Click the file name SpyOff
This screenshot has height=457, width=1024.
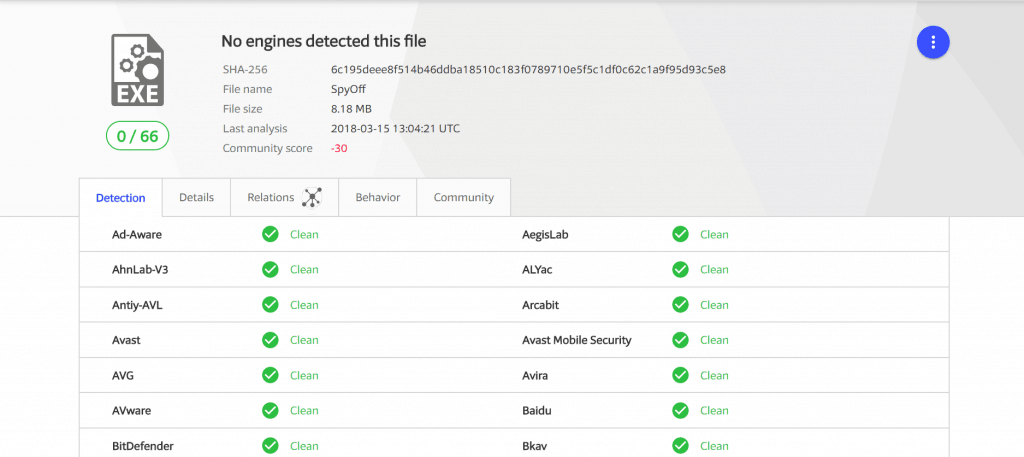point(348,89)
